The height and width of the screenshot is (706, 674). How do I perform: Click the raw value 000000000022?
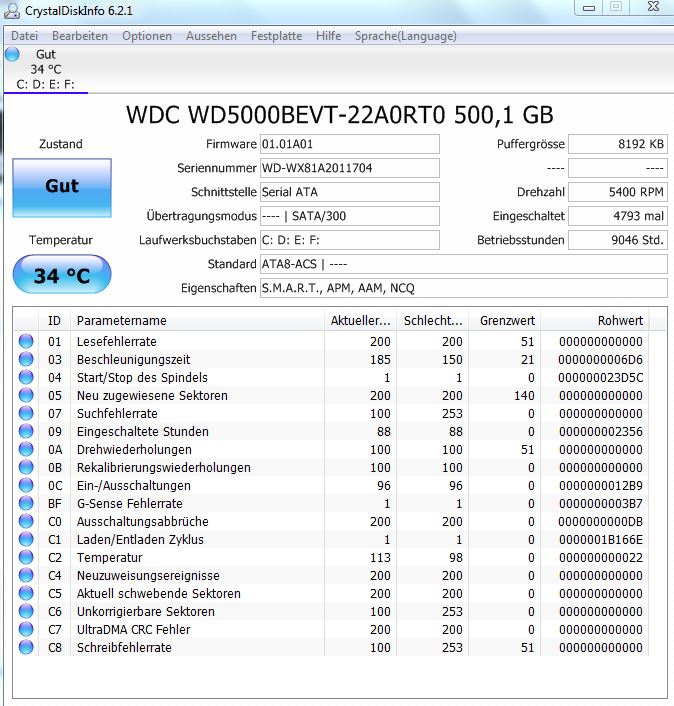[x=600, y=557]
